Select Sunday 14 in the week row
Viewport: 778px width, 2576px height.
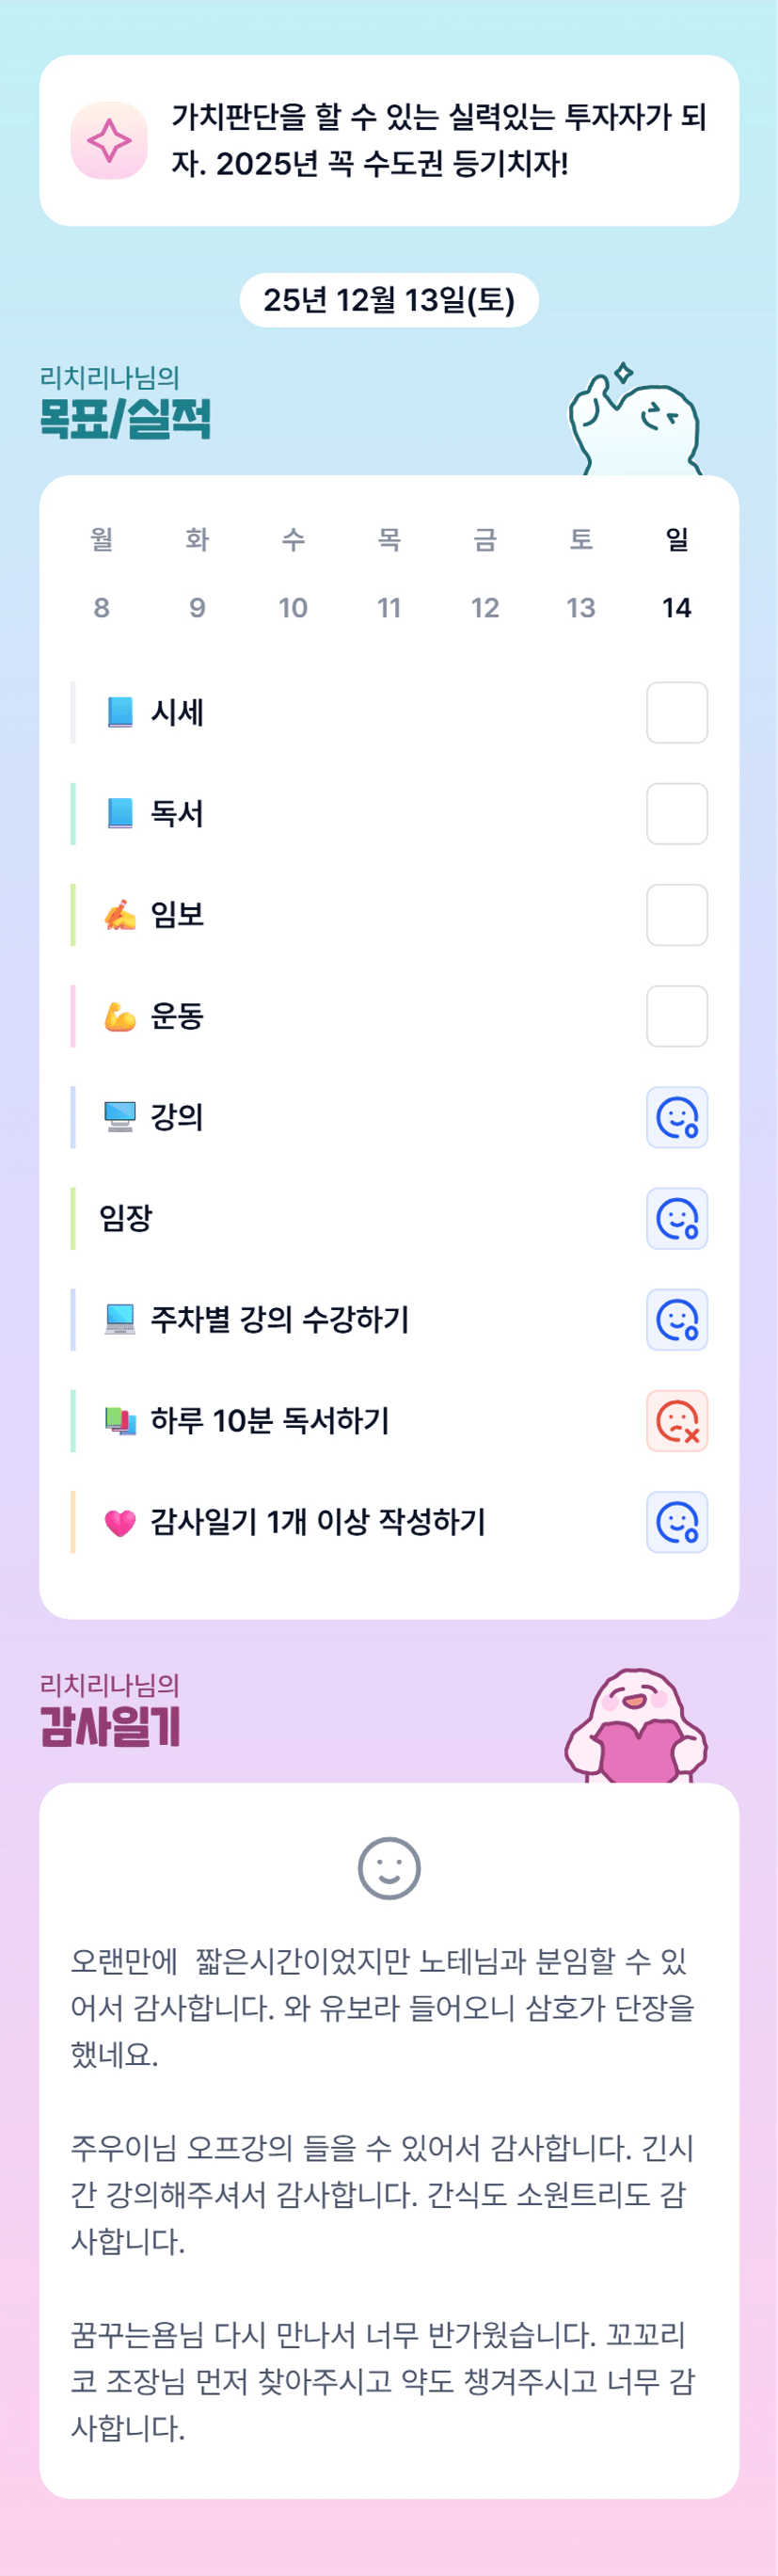[x=677, y=607]
